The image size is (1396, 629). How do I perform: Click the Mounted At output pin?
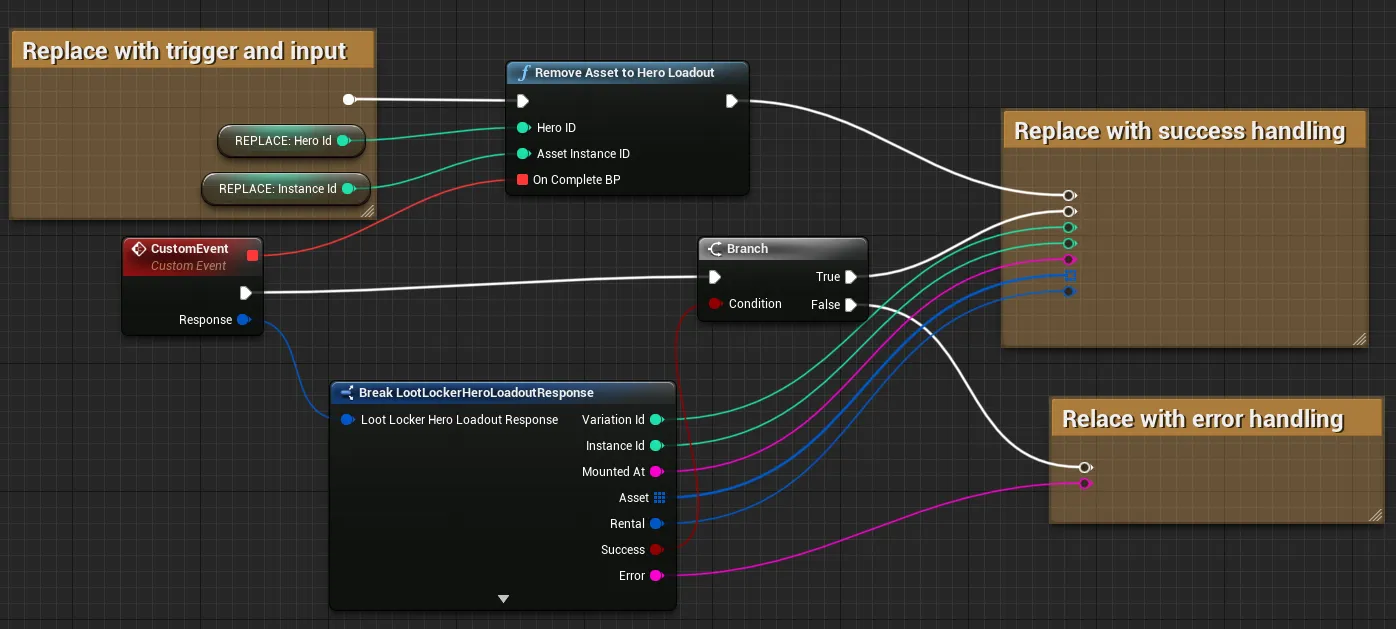click(657, 472)
